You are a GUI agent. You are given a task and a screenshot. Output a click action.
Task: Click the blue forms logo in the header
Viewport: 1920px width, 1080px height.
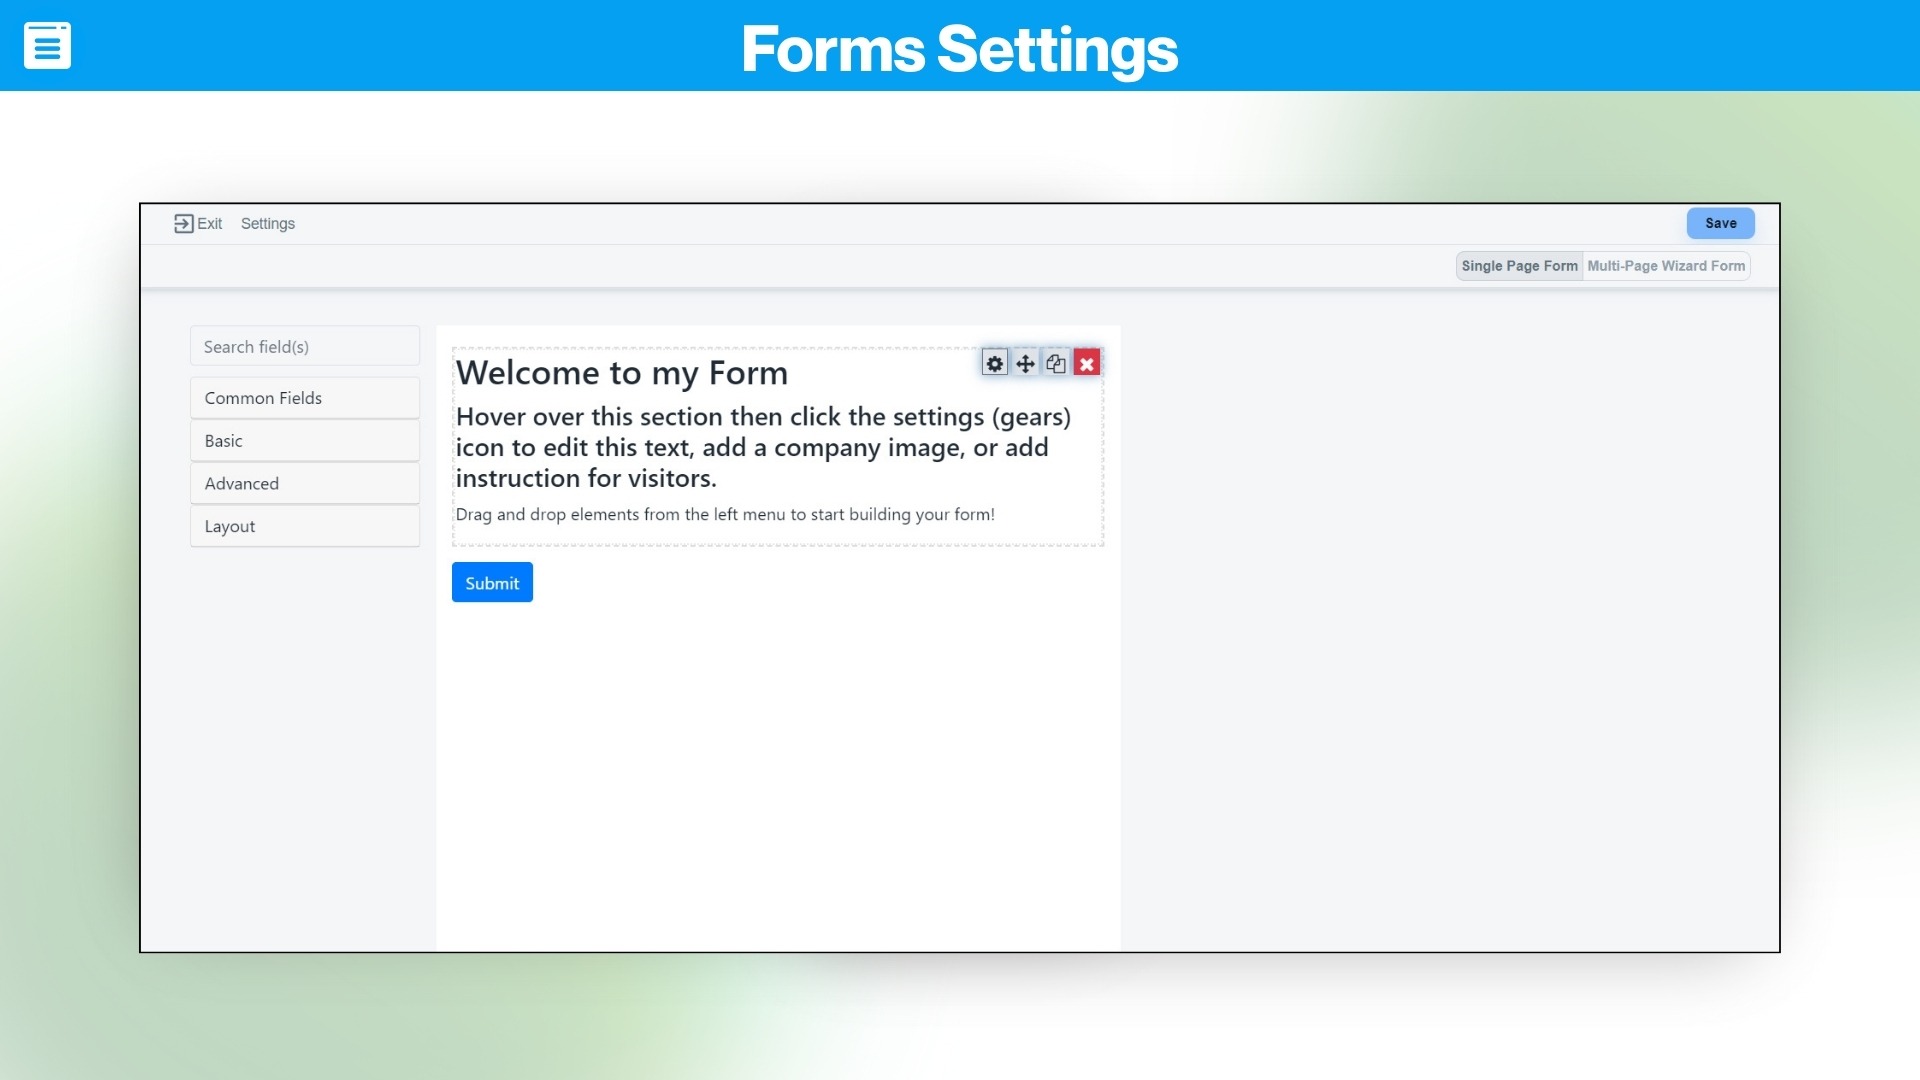tap(49, 45)
